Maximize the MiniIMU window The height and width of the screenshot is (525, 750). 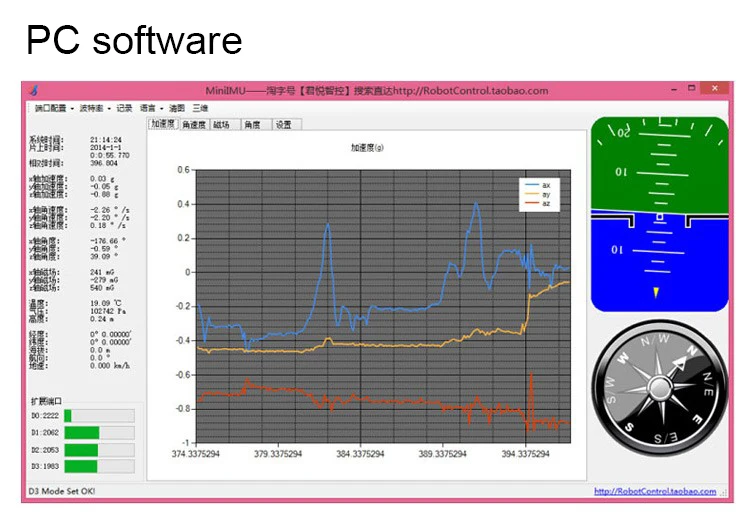coord(692,88)
